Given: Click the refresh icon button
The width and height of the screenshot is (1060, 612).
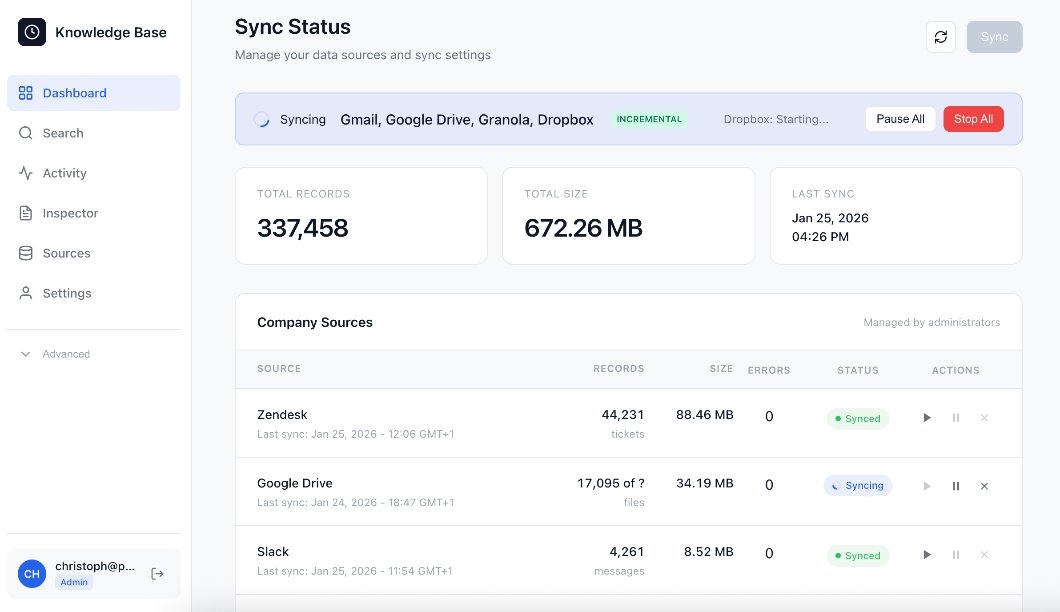Looking at the screenshot, I should tap(940, 37).
